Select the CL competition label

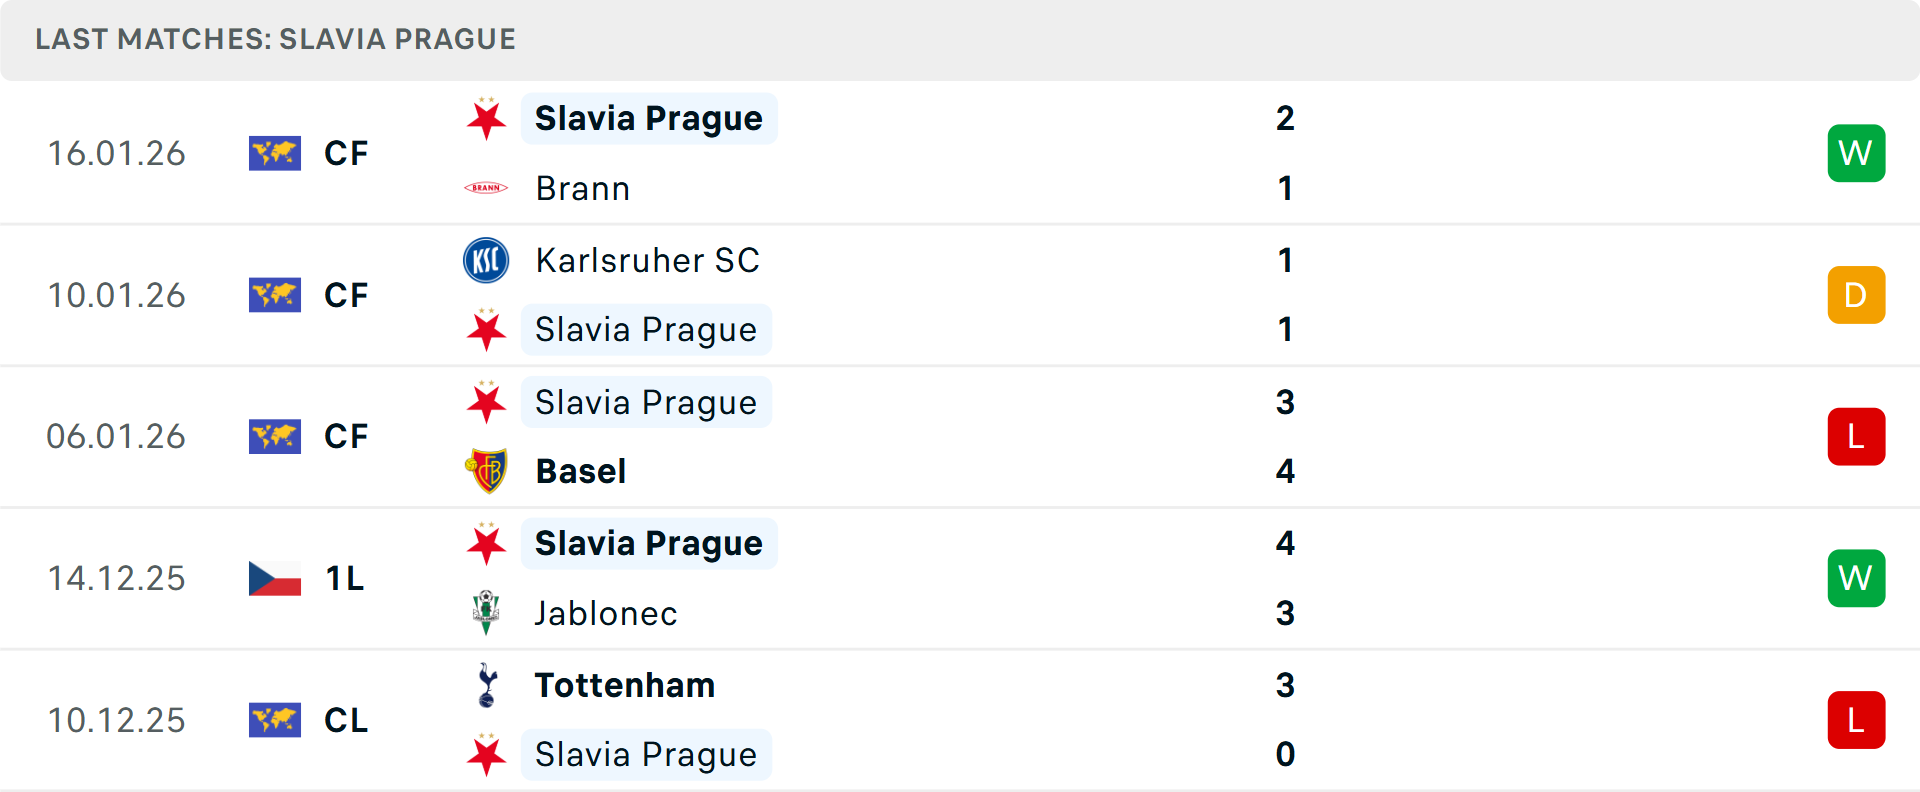tap(346, 720)
